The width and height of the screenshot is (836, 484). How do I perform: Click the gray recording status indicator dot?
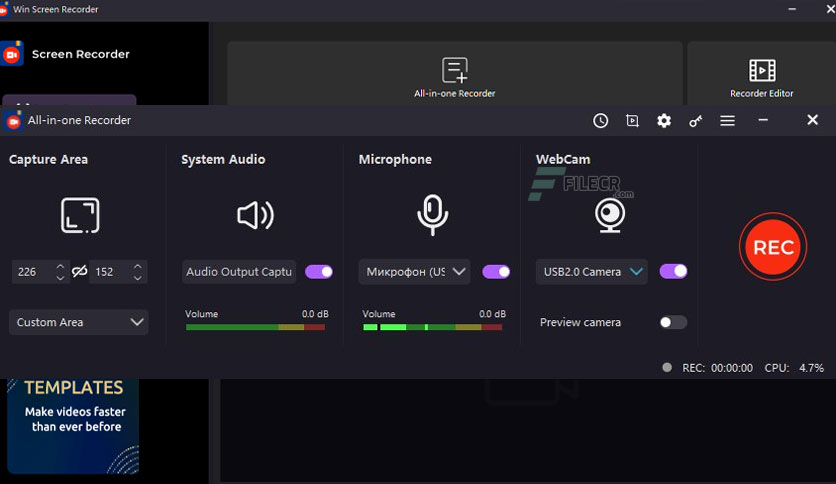[x=666, y=367]
